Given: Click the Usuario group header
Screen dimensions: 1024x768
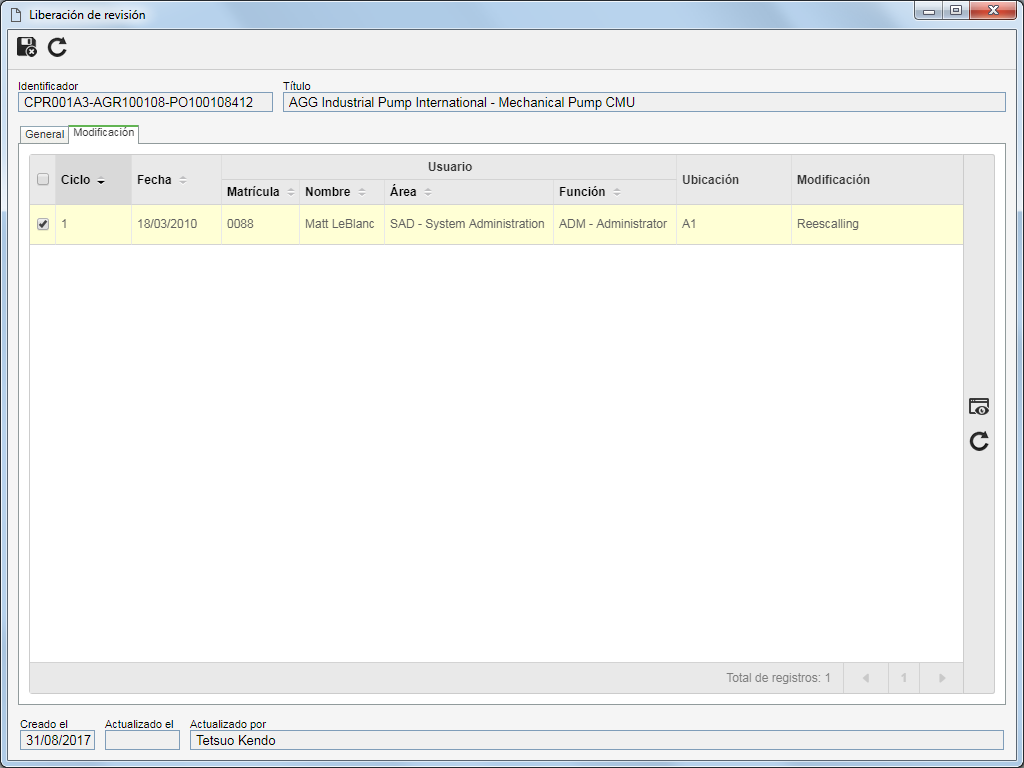Looking at the screenshot, I should coord(449,167).
